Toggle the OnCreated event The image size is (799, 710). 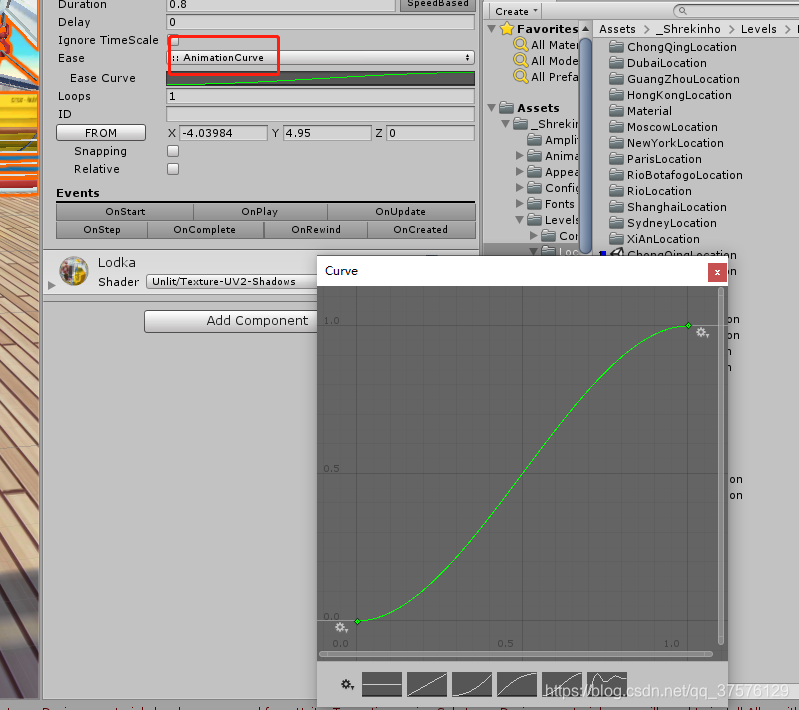(x=421, y=229)
